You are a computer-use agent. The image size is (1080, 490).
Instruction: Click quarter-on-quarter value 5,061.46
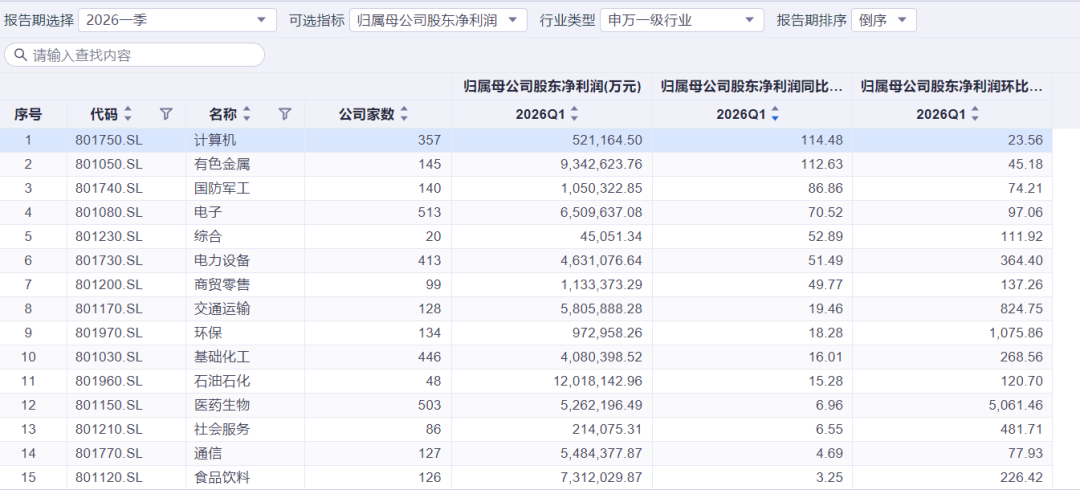(1016, 406)
